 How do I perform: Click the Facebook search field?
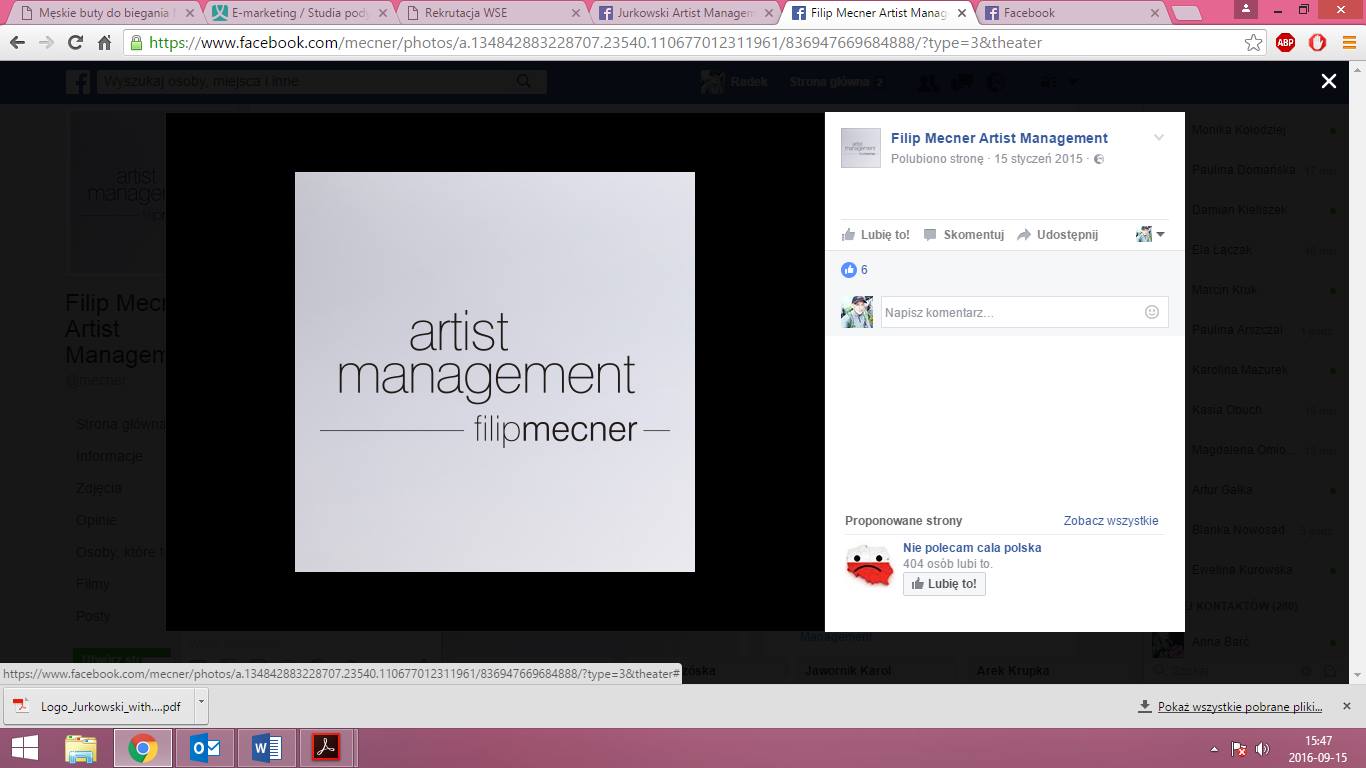coord(322,82)
